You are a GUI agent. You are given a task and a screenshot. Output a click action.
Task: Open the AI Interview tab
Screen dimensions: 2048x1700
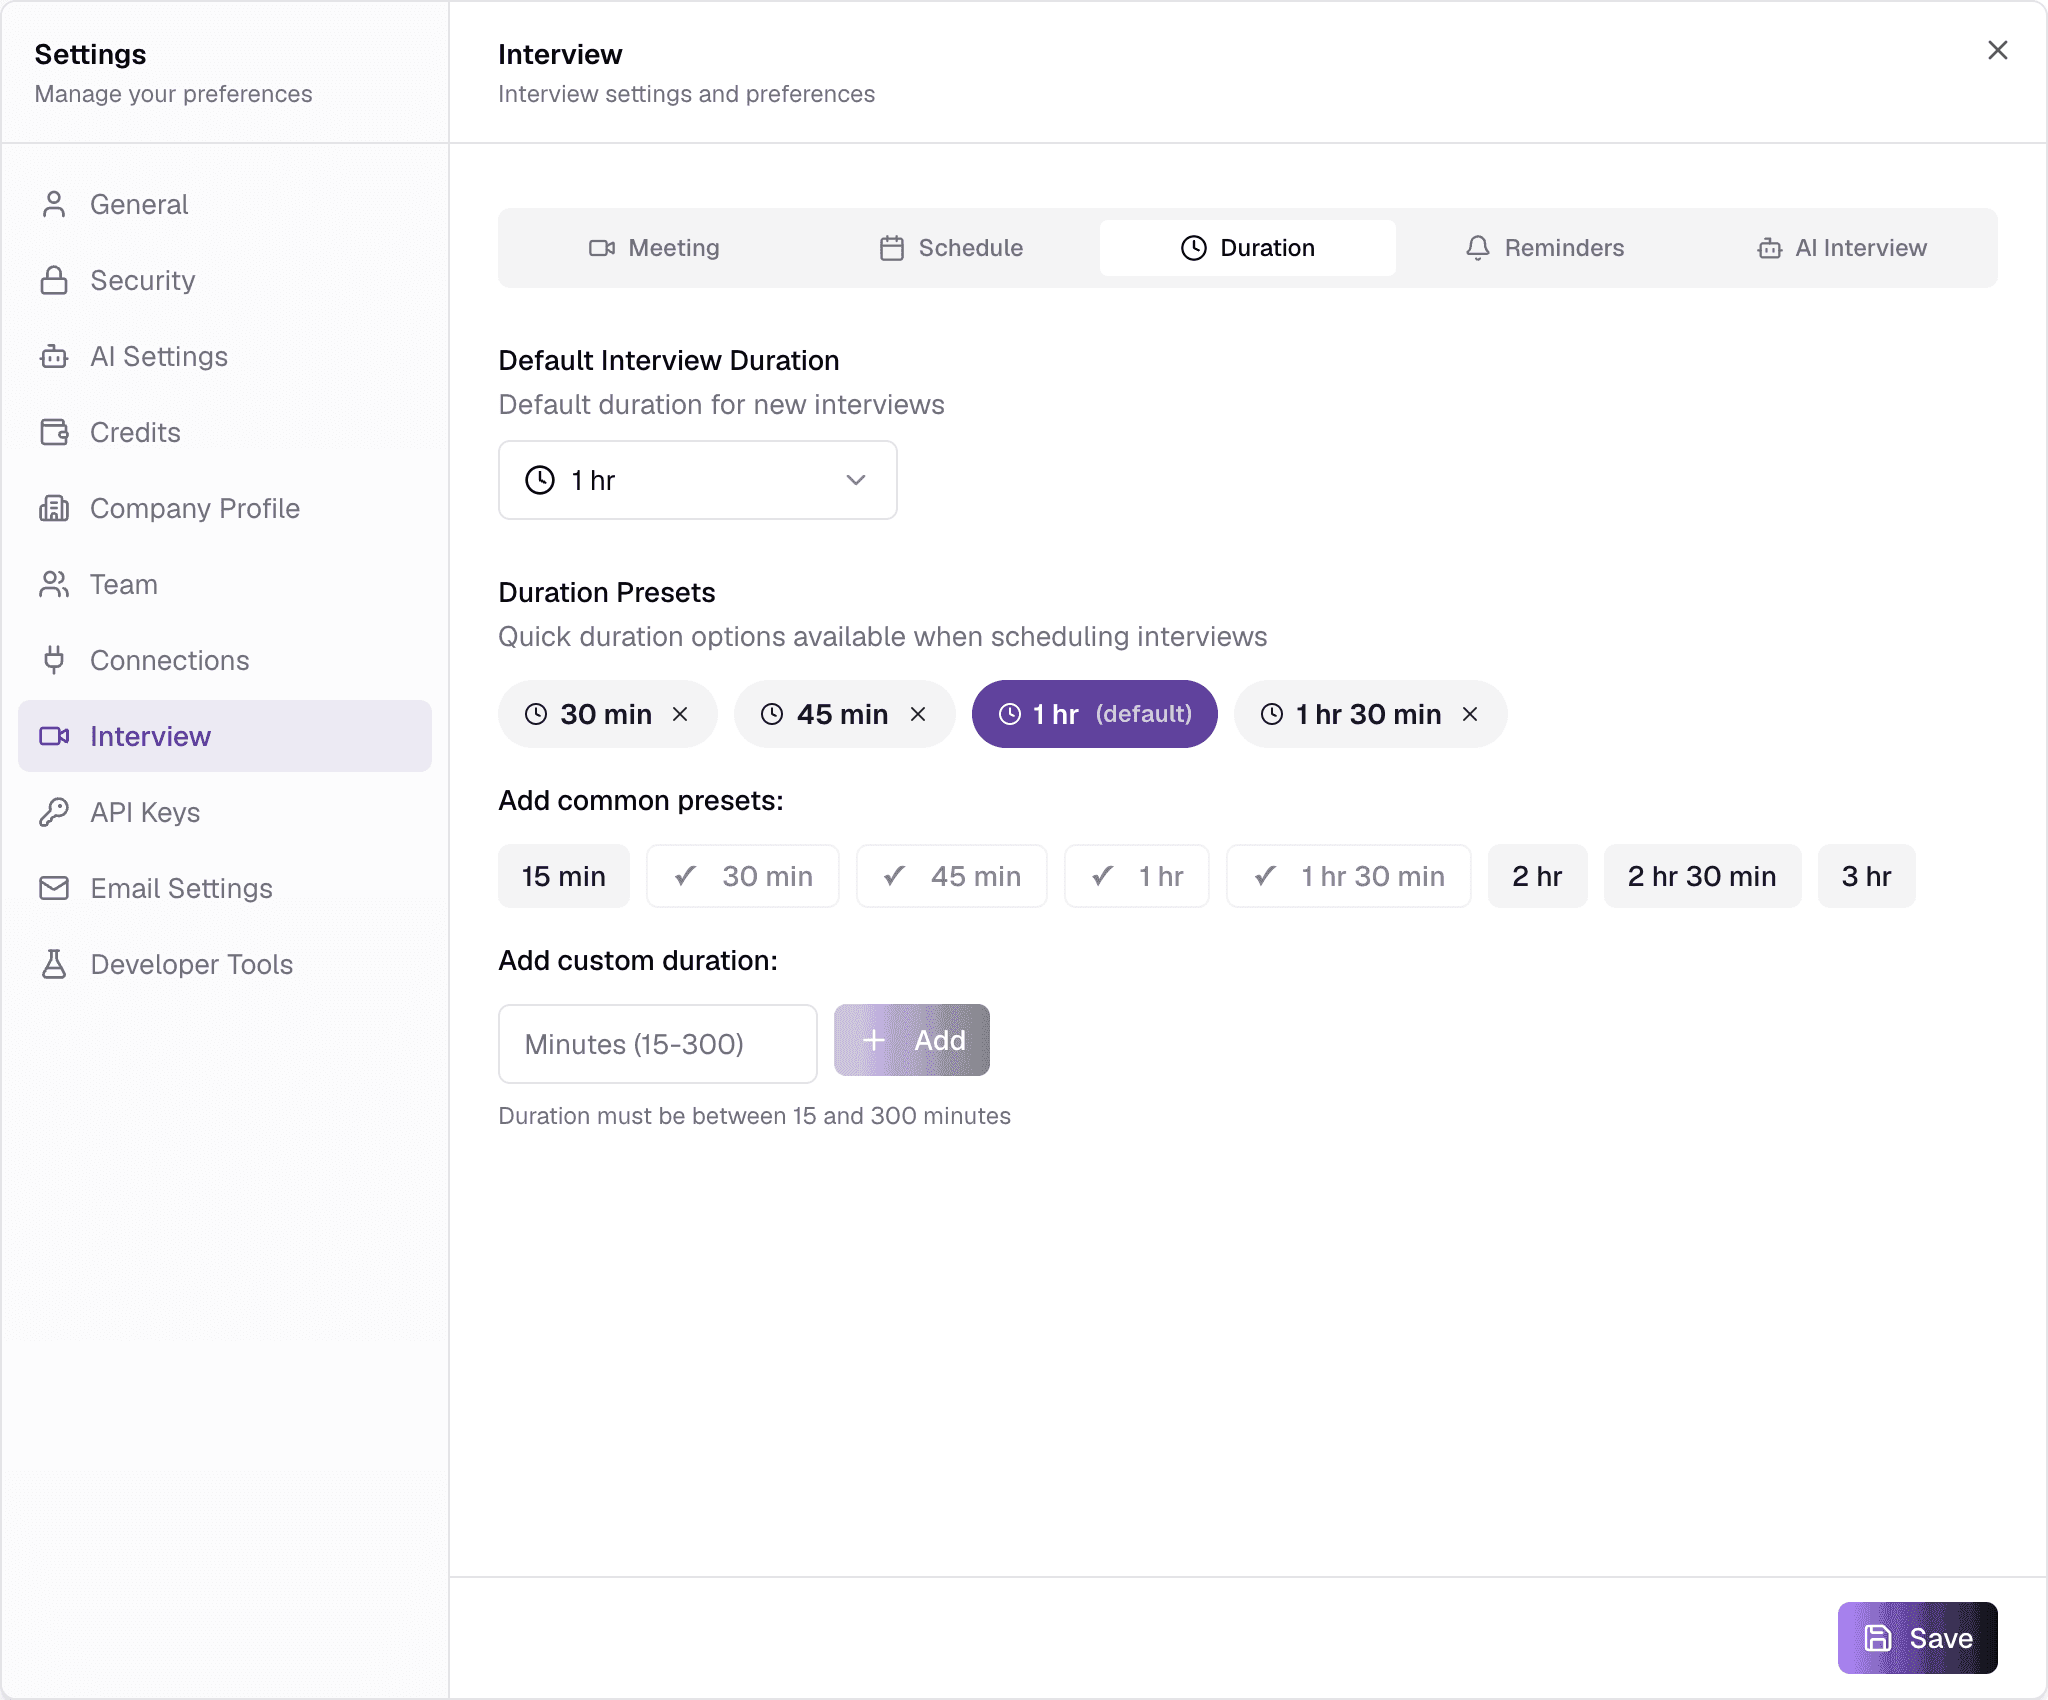1842,248
